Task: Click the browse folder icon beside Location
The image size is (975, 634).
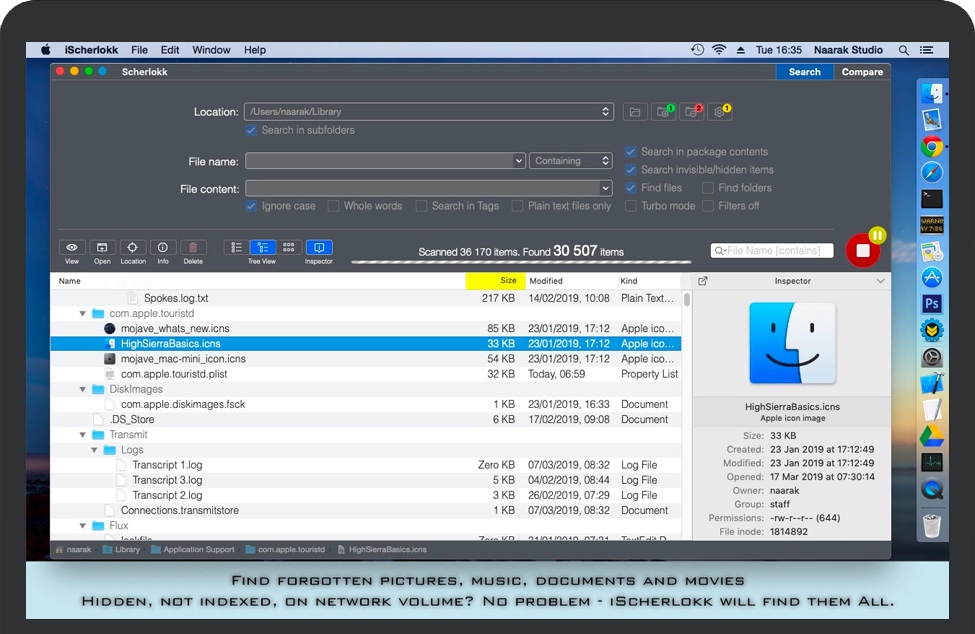Action: click(634, 112)
